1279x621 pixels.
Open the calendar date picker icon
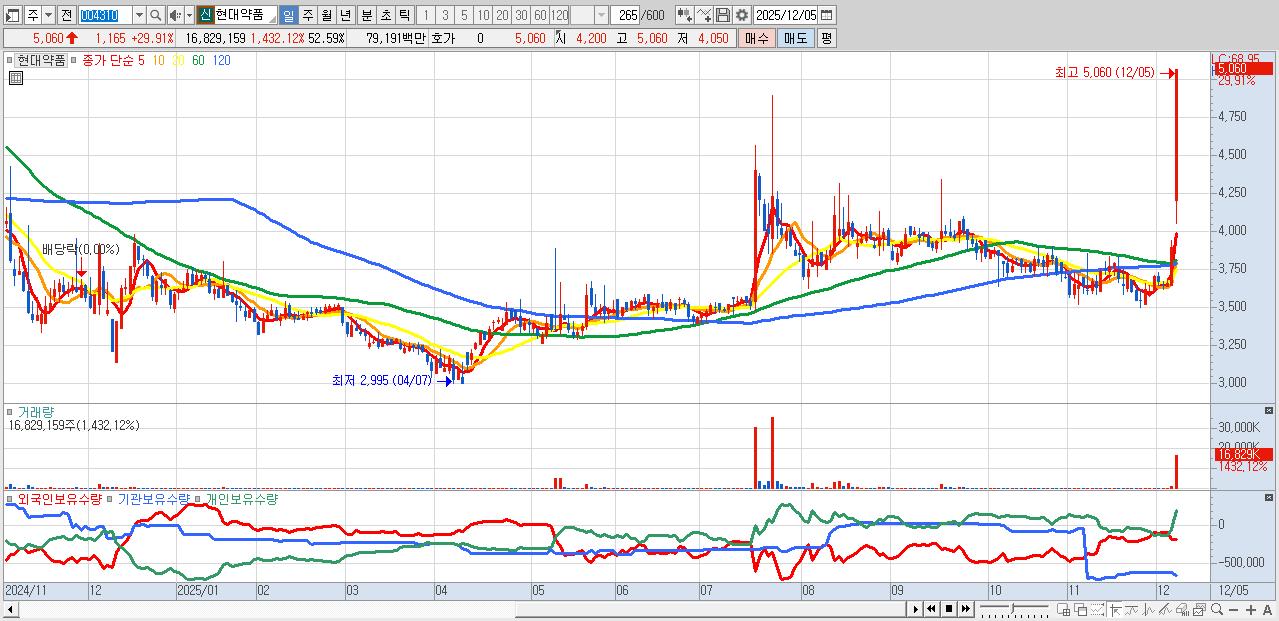point(826,15)
